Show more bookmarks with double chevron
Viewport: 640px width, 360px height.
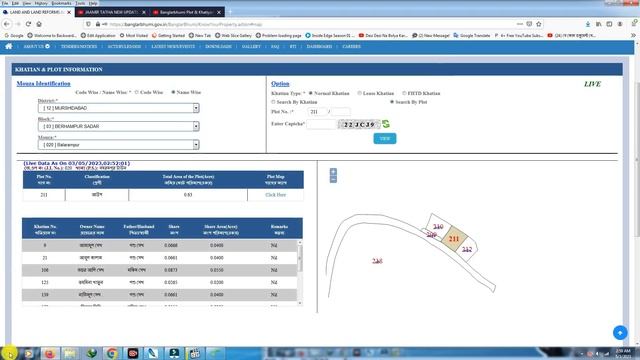point(633,36)
